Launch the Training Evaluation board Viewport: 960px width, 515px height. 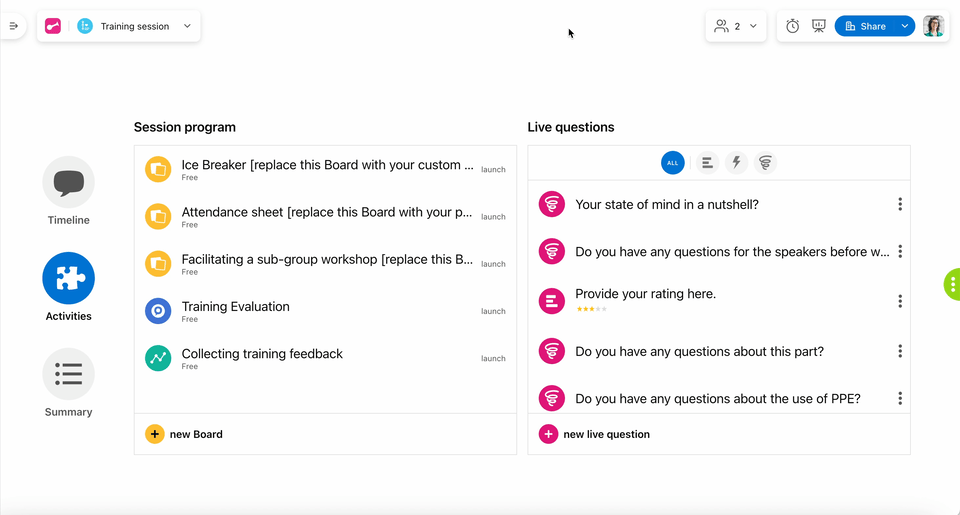[493, 311]
